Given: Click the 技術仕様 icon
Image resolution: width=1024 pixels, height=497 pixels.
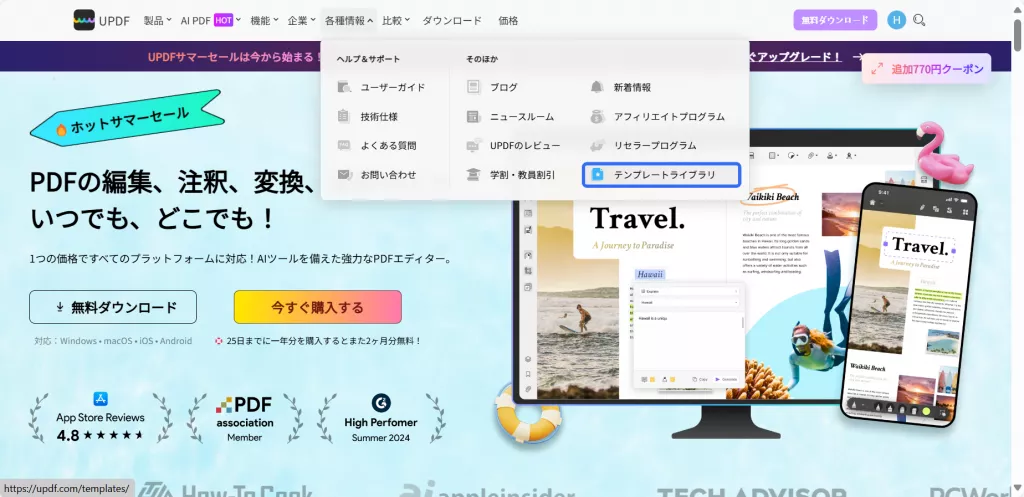Looking at the screenshot, I should click(344, 116).
